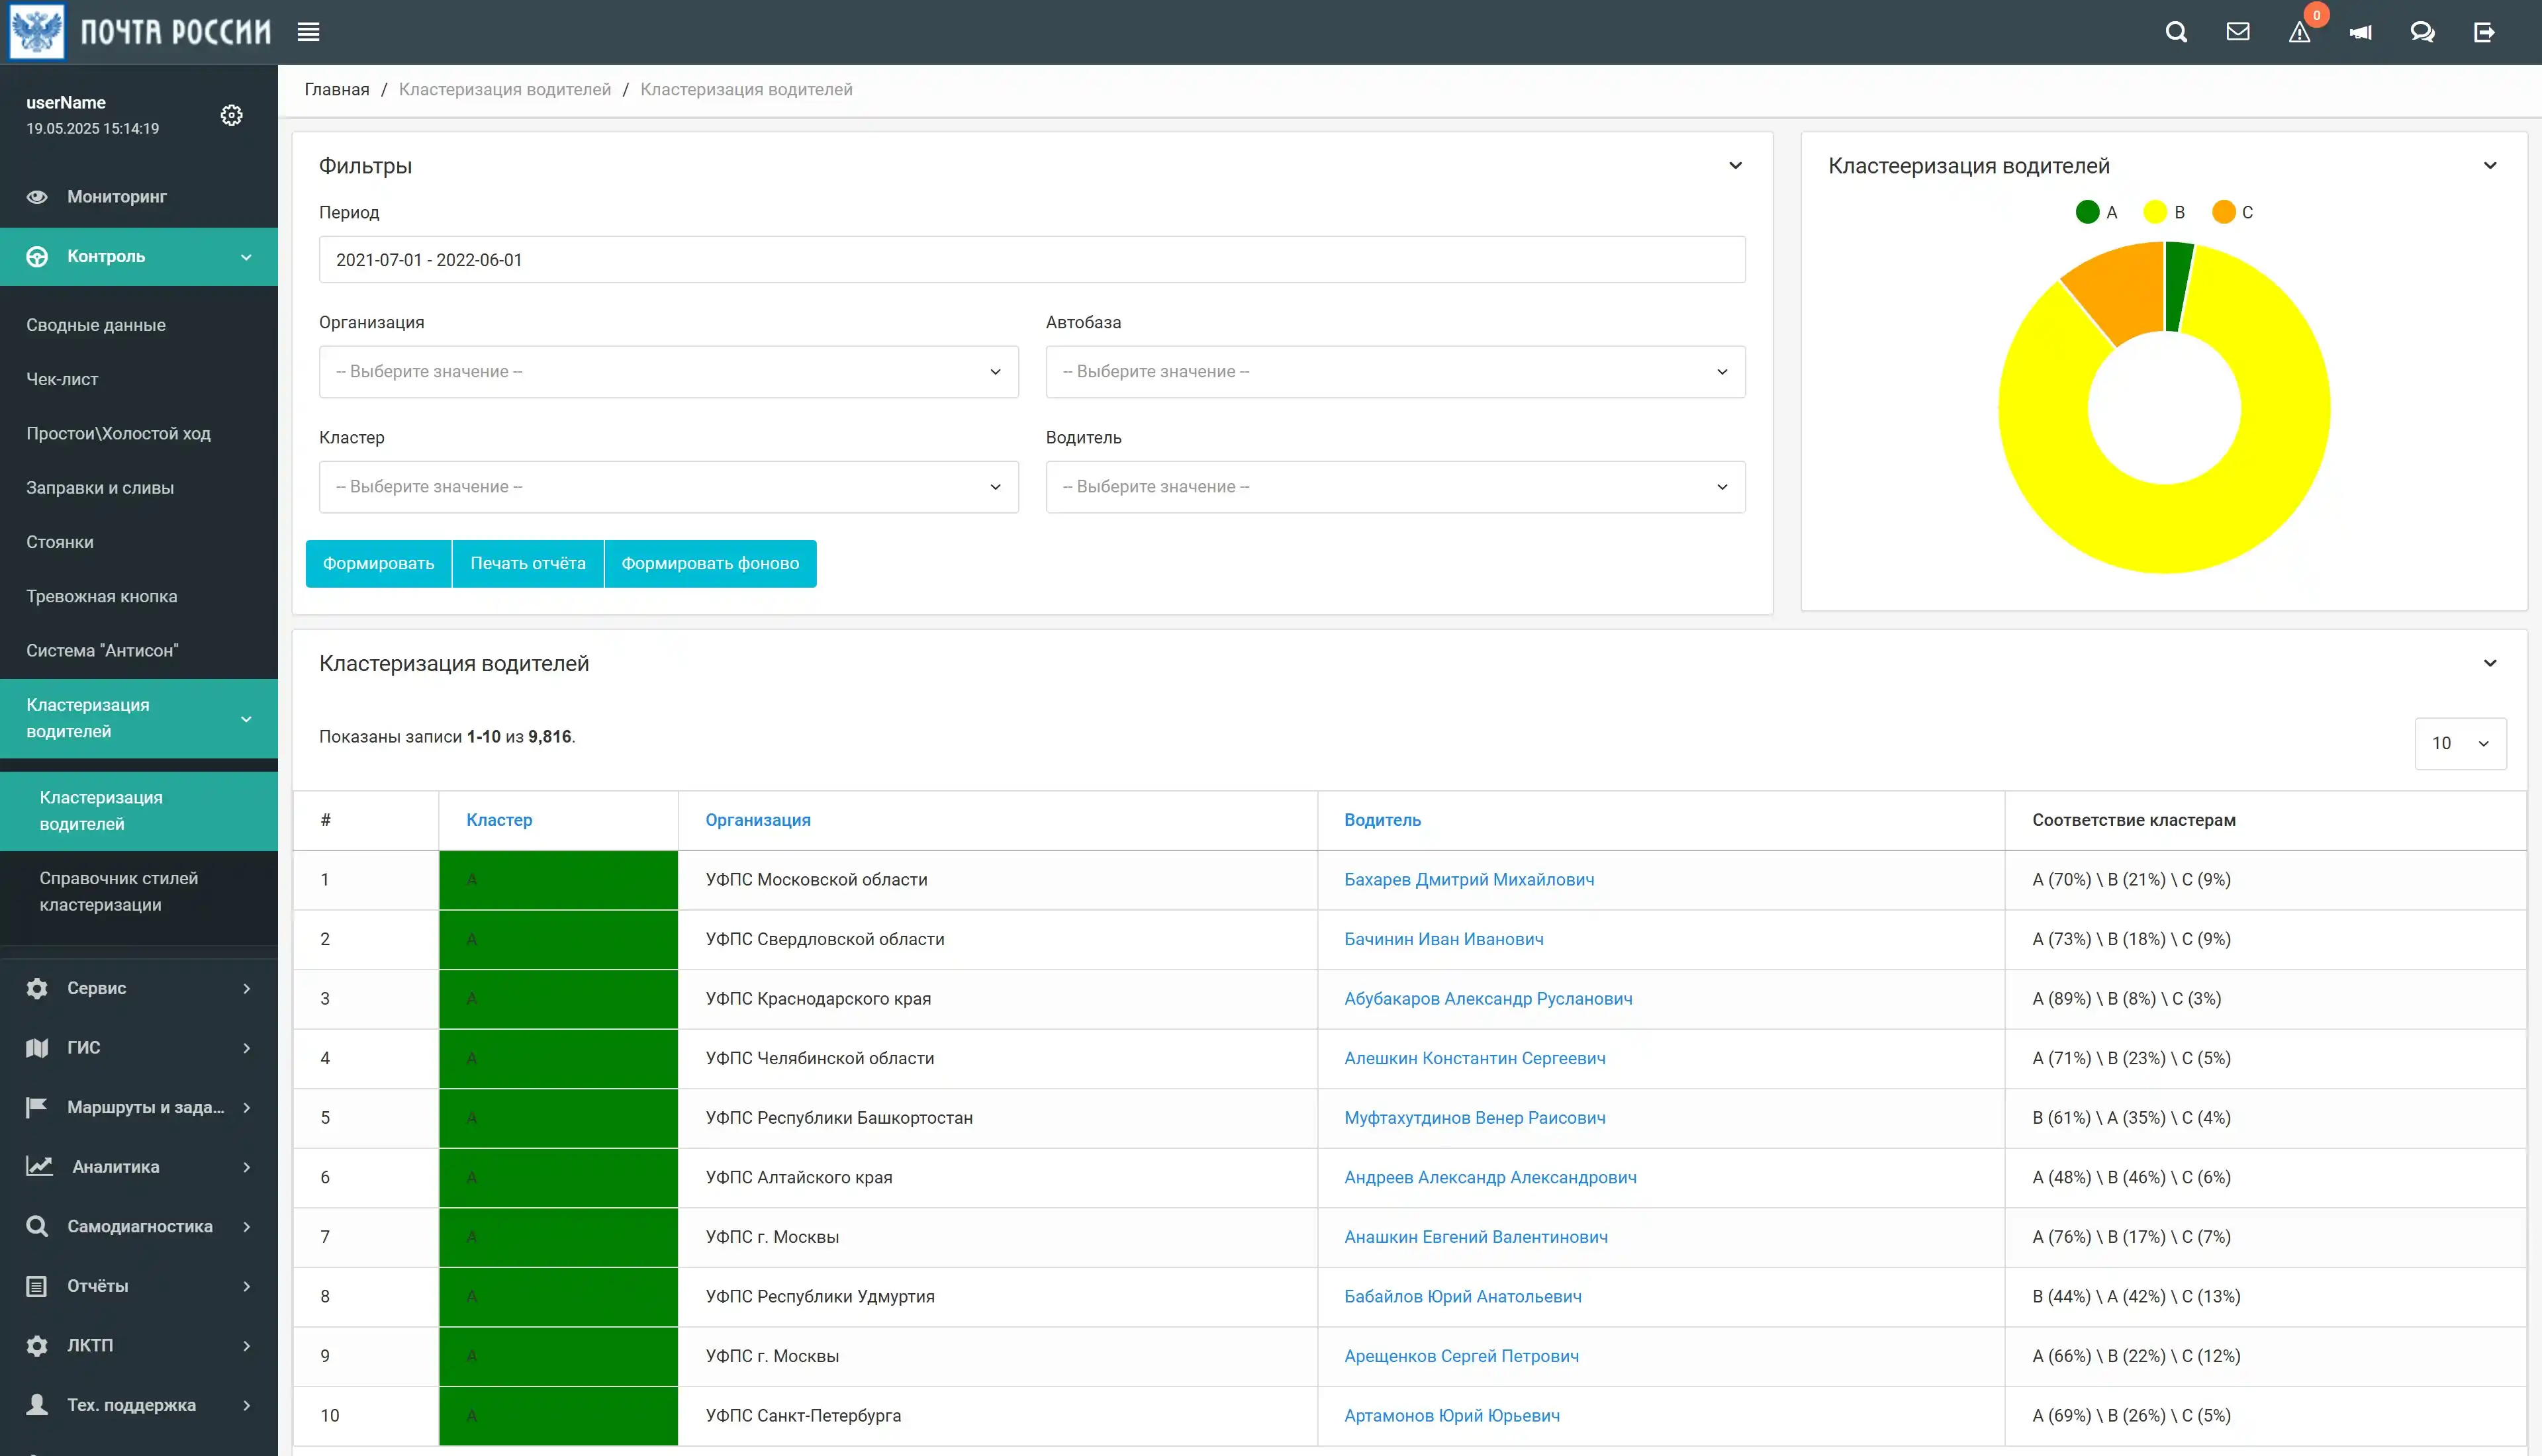Open Простои\Холостой ход menu item
This screenshot has height=1456, width=2542.
coord(118,433)
